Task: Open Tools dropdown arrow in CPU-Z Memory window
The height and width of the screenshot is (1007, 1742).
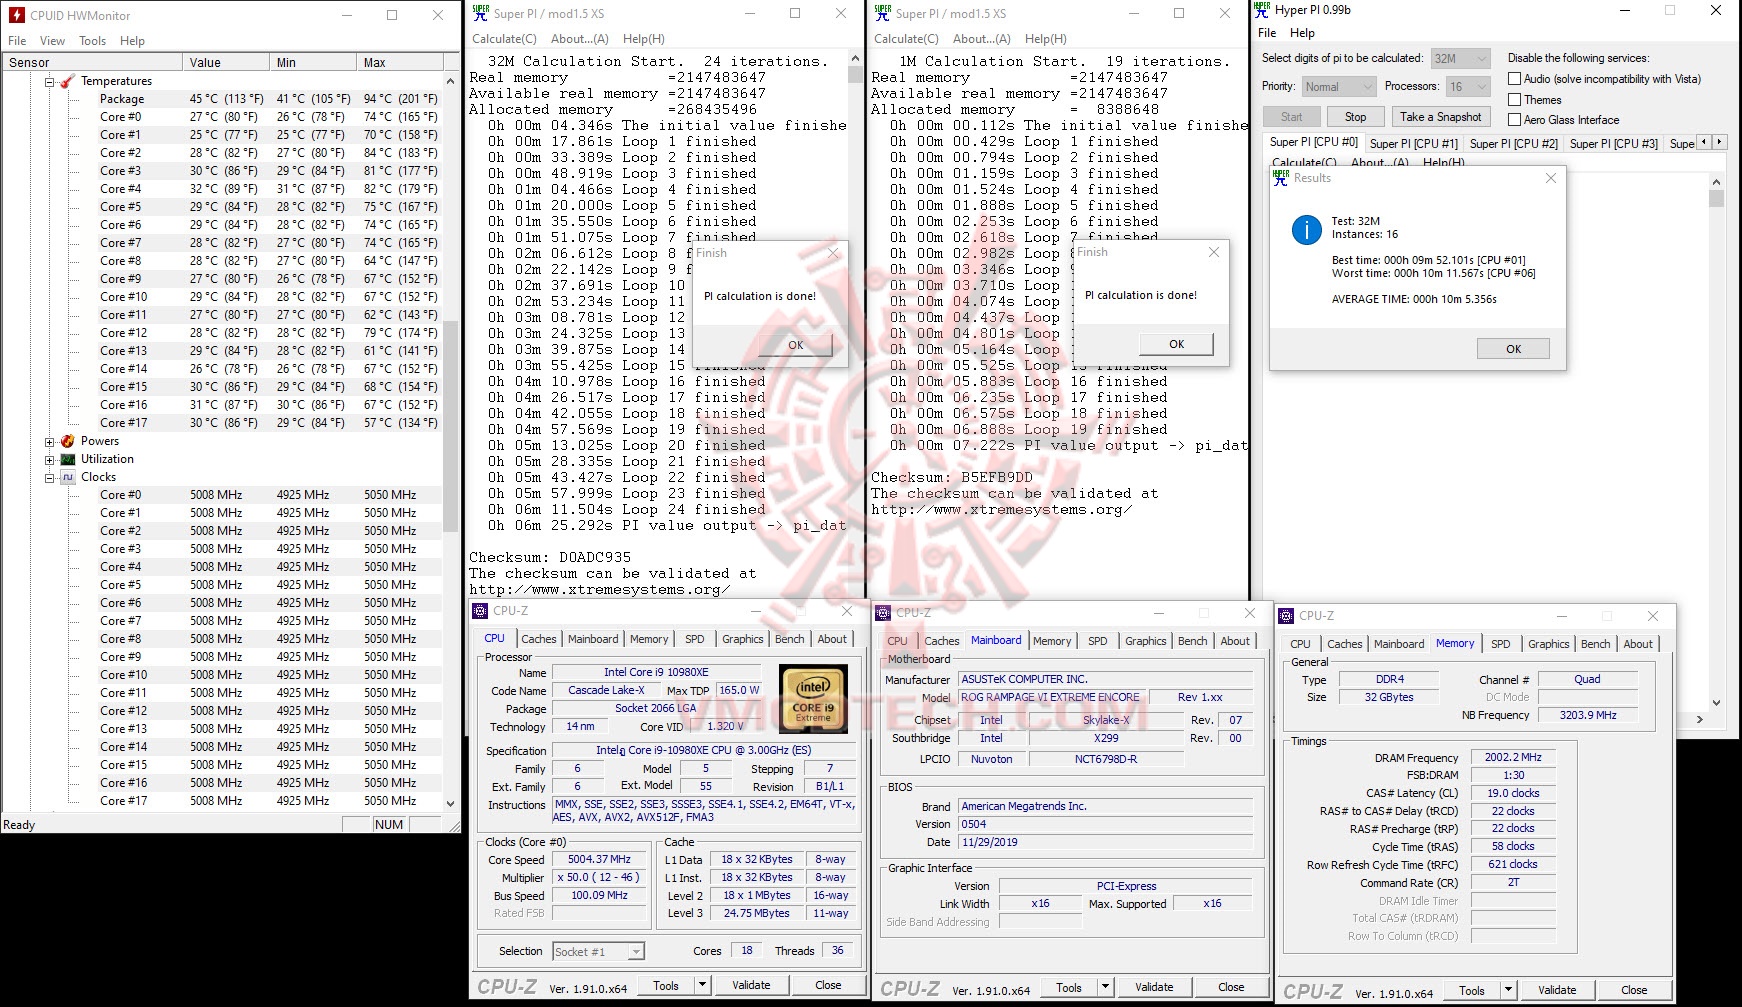Action: click(1508, 991)
